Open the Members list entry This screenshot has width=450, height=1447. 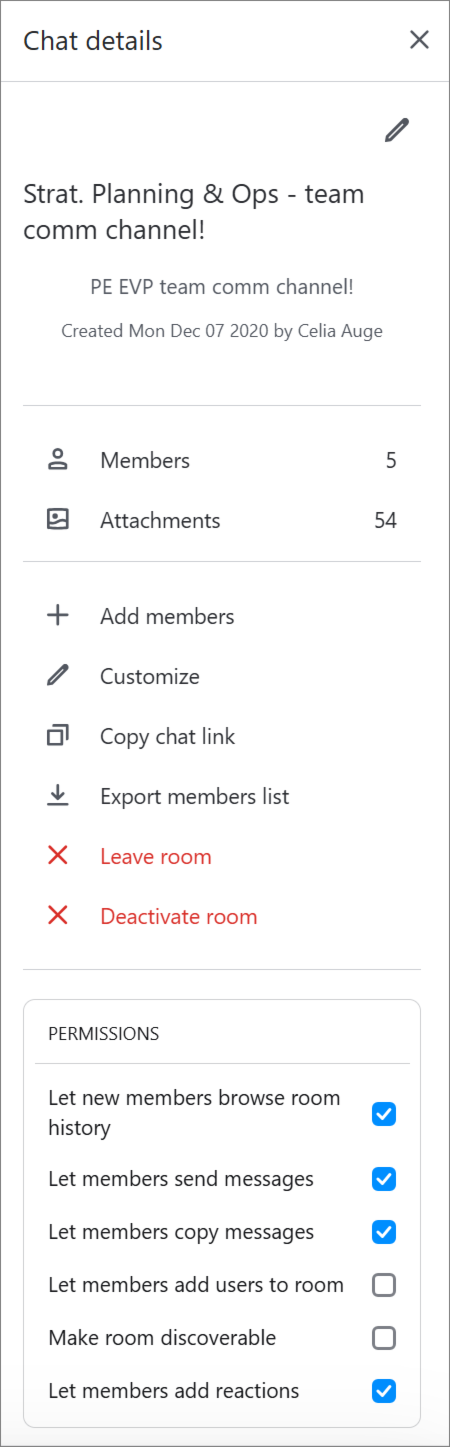point(222,460)
